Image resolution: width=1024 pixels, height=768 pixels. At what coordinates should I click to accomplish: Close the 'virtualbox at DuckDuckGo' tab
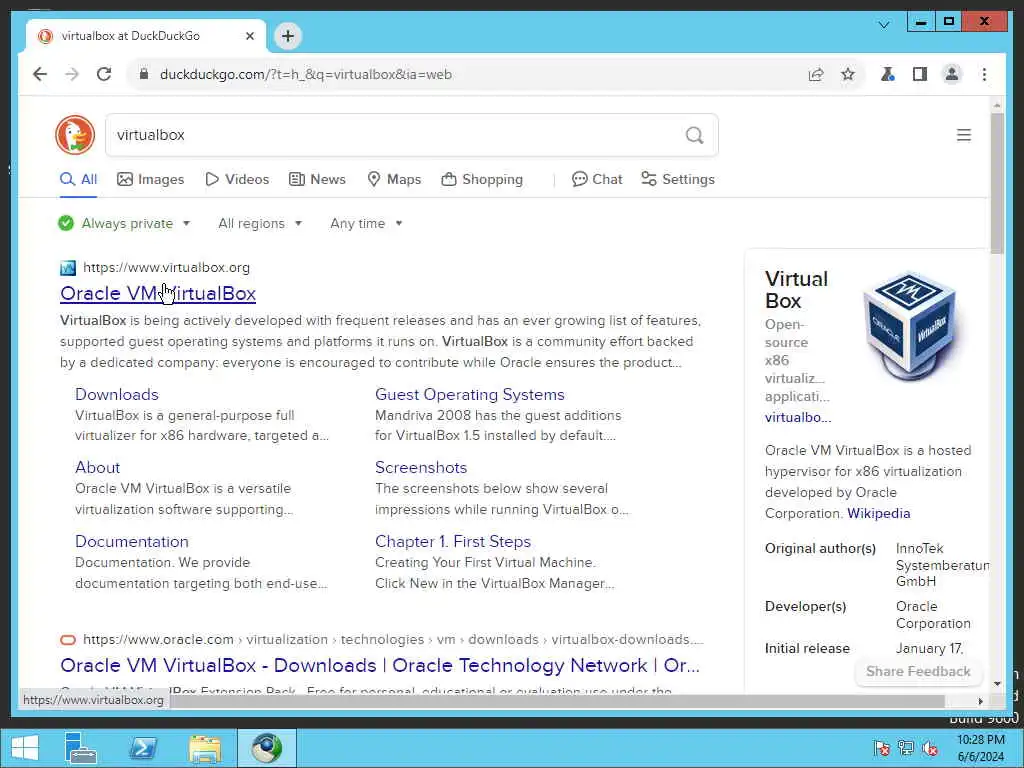(x=249, y=36)
